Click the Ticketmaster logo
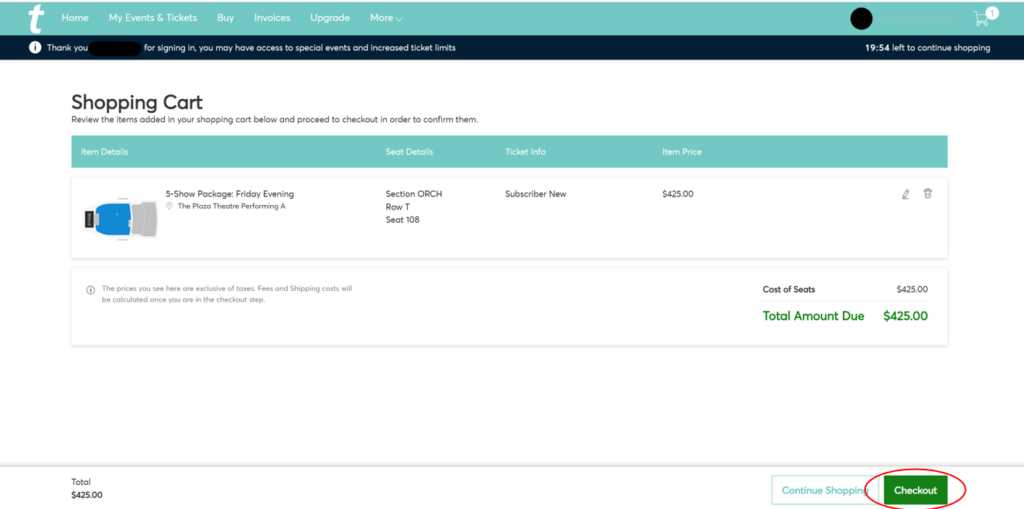The width and height of the screenshot is (1024, 509). point(37,18)
